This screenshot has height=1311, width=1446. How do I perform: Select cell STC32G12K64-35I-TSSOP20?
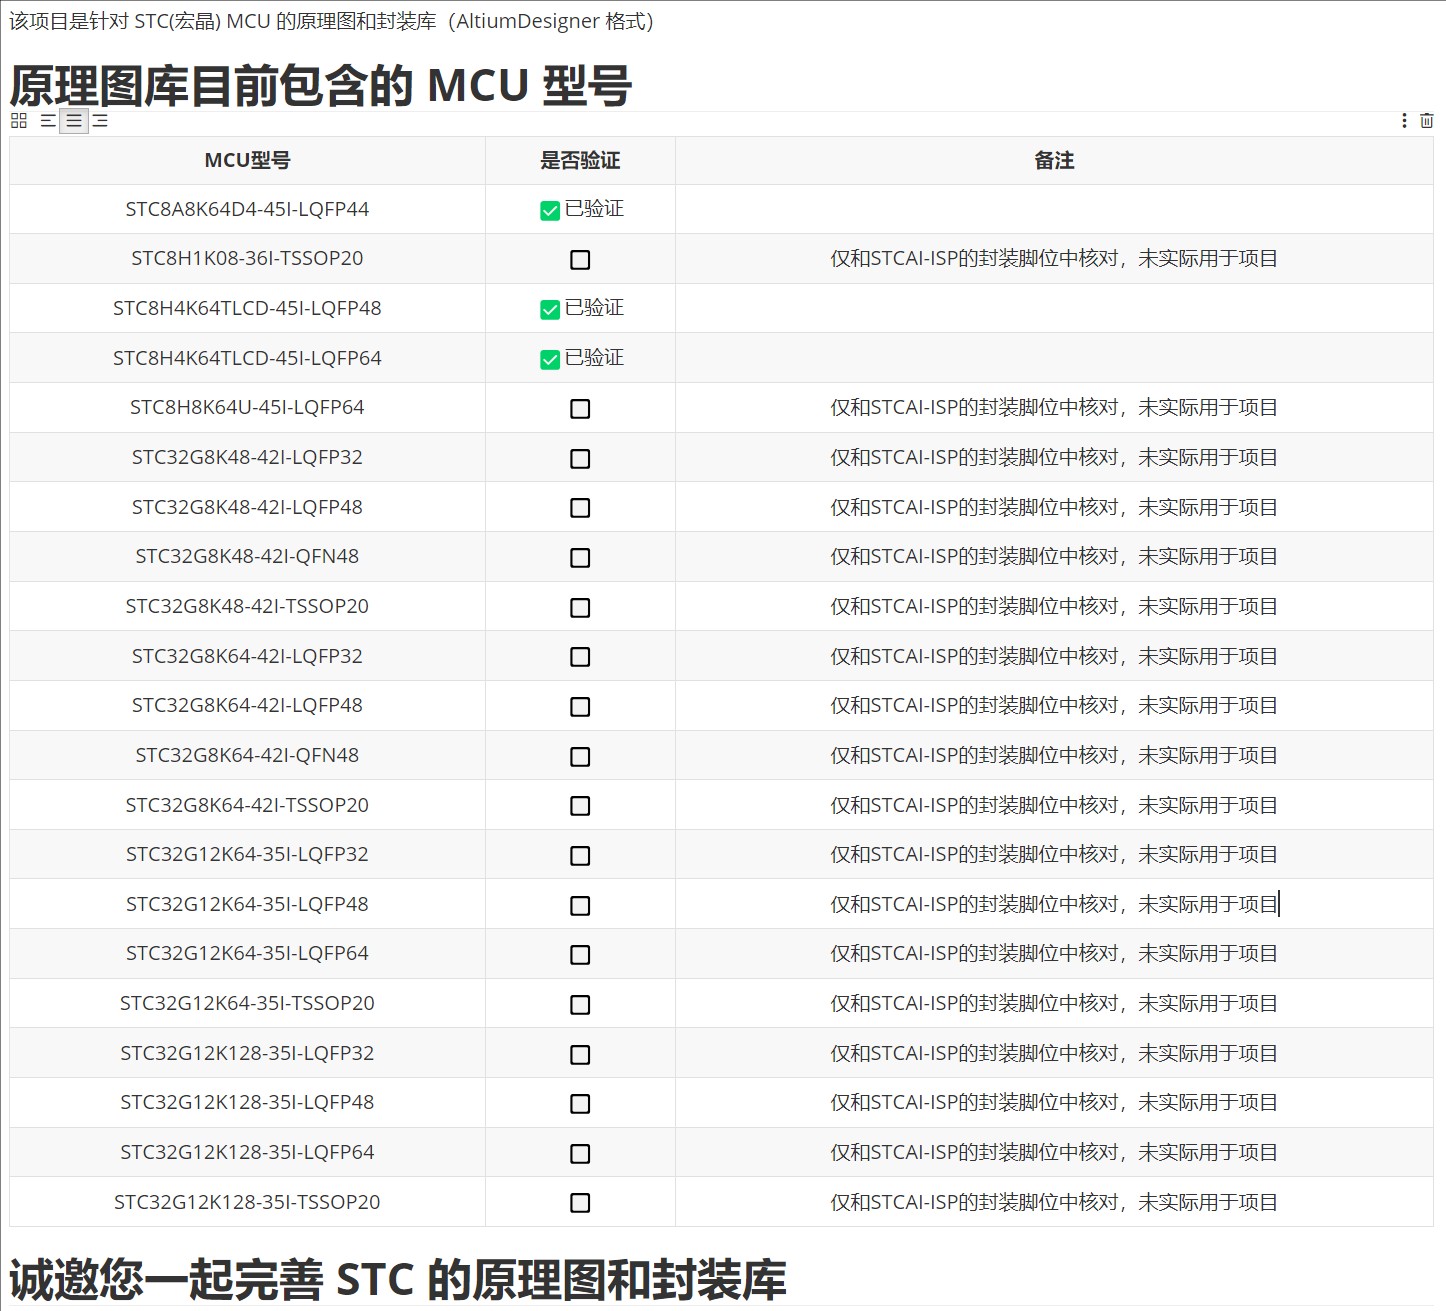247,1003
